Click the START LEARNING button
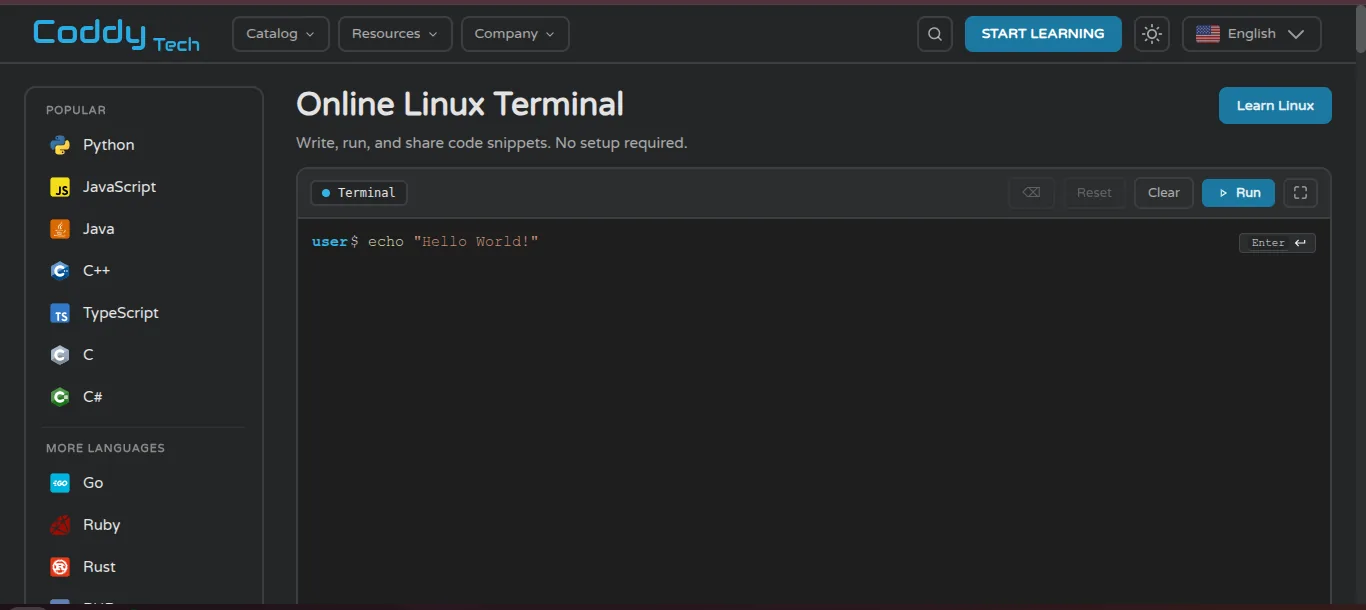 [x=1043, y=34]
